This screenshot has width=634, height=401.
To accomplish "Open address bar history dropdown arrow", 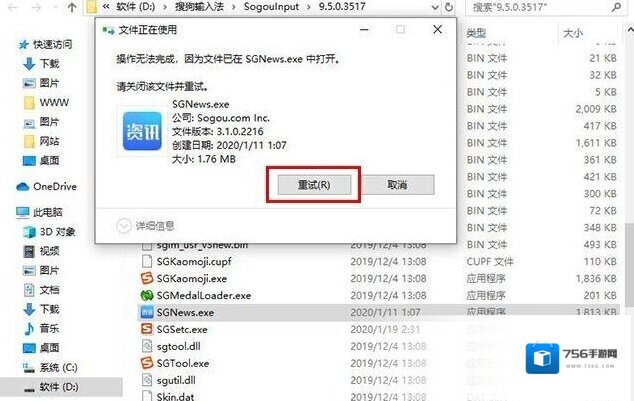I will [x=435, y=7].
